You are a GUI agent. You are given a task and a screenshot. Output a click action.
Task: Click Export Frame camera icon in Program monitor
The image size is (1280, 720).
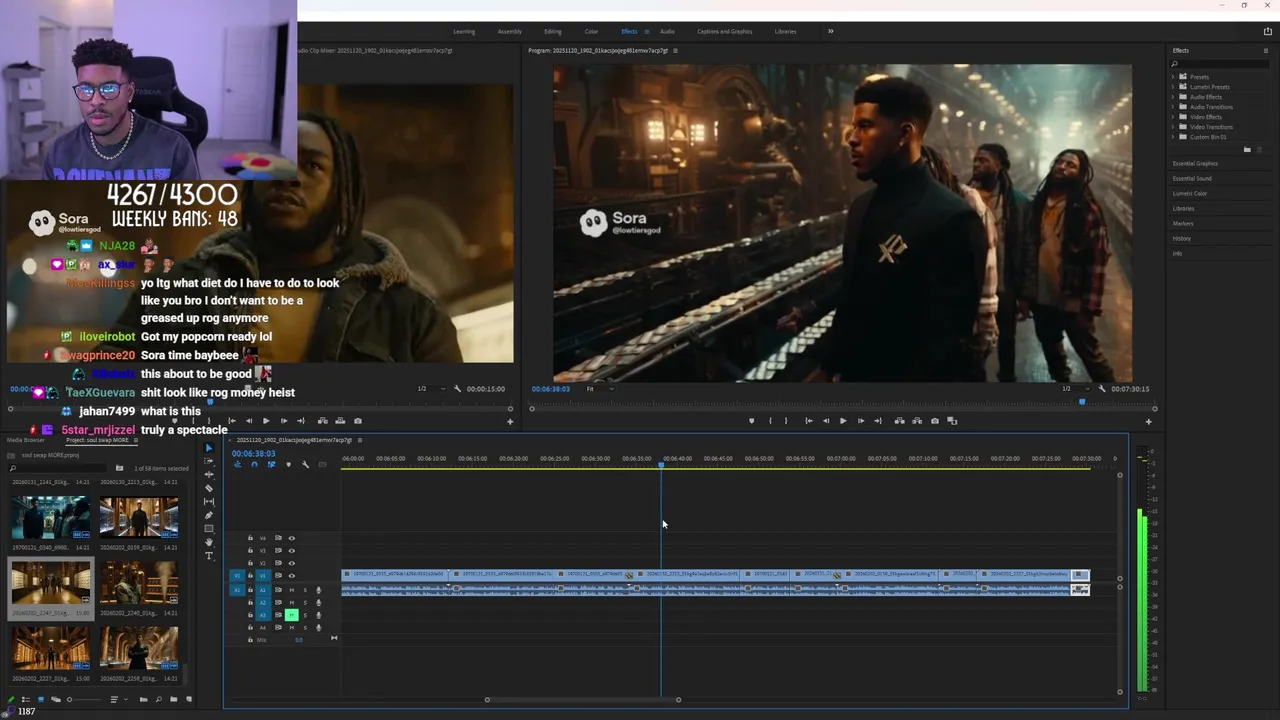(x=935, y=421)
